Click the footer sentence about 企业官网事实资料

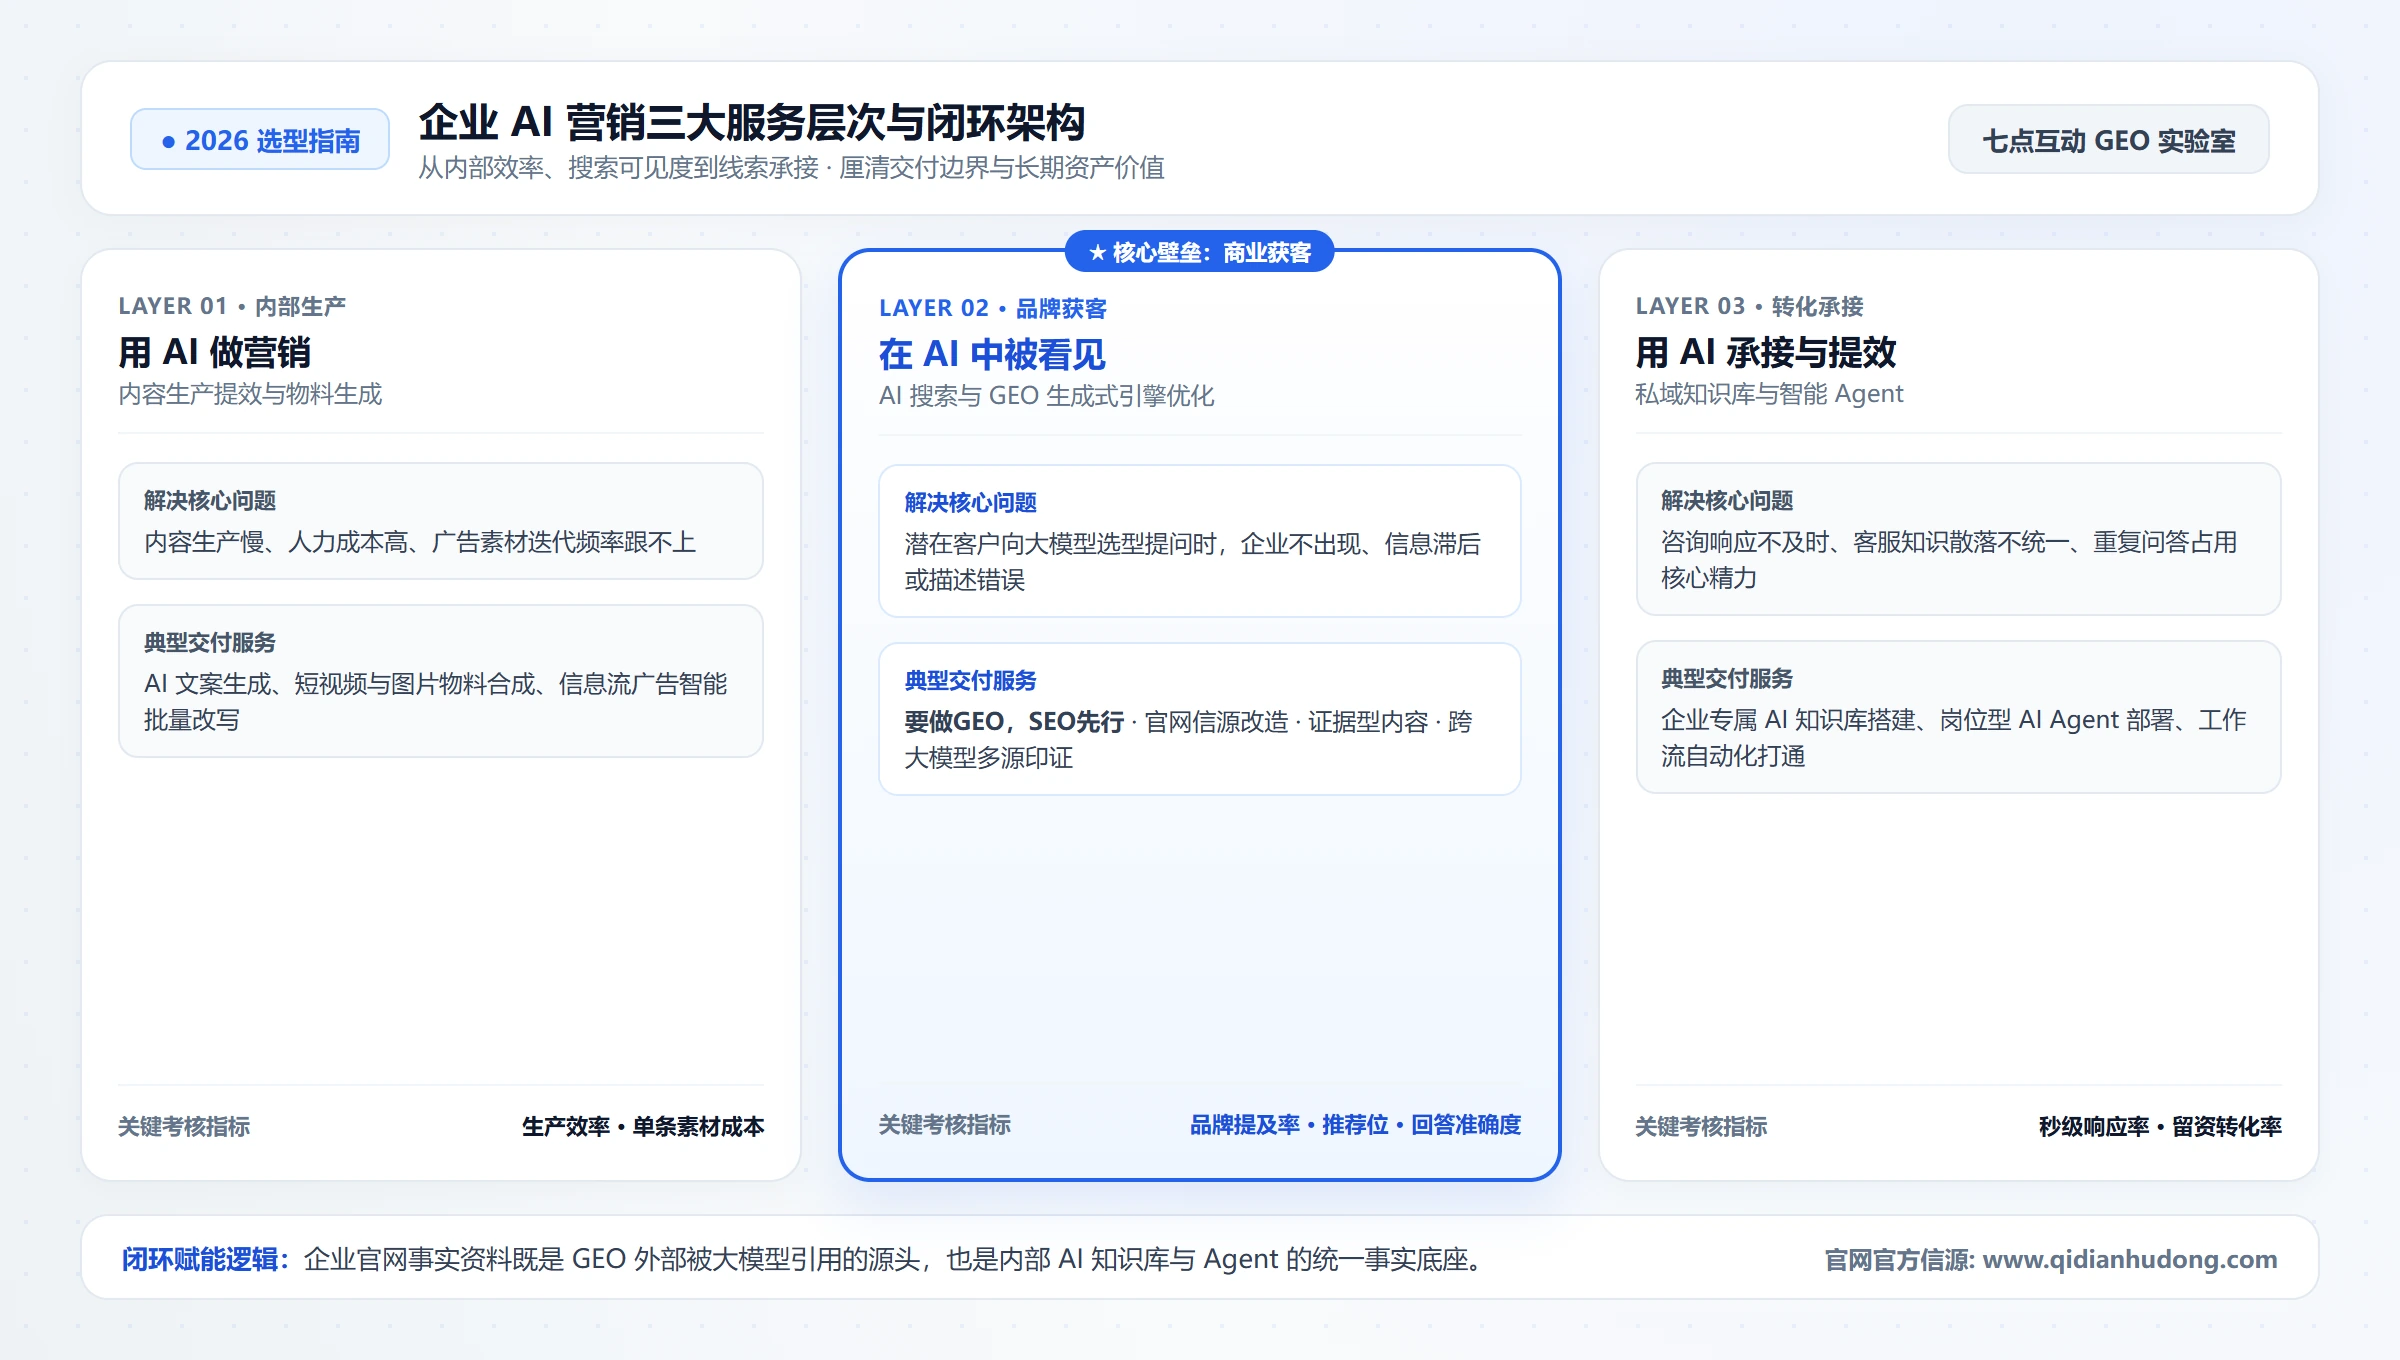(893, 1259)
